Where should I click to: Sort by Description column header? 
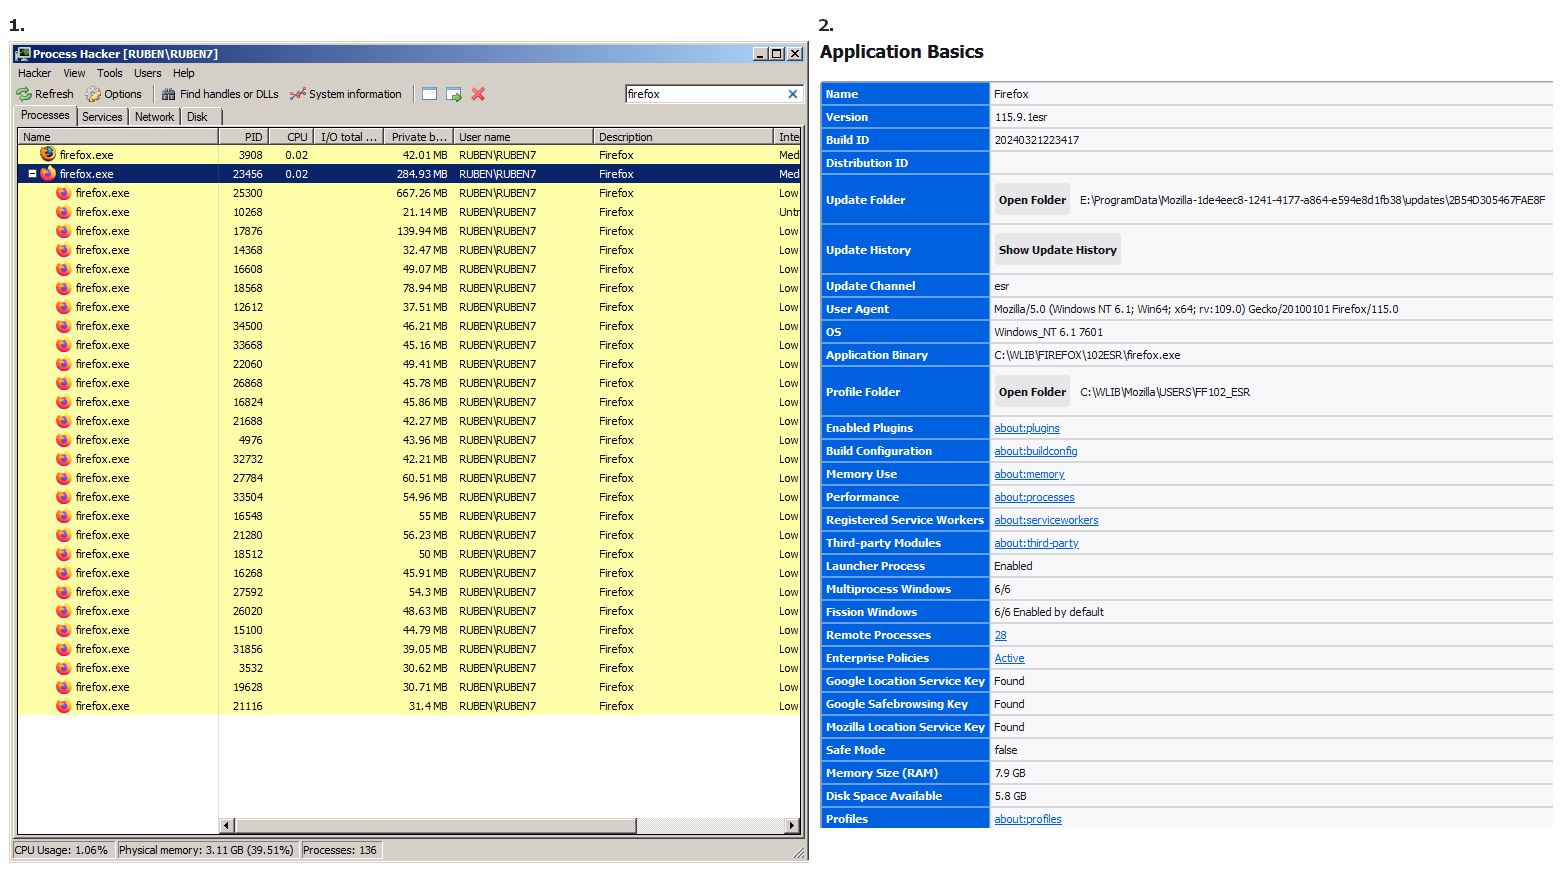pos(684,137)
